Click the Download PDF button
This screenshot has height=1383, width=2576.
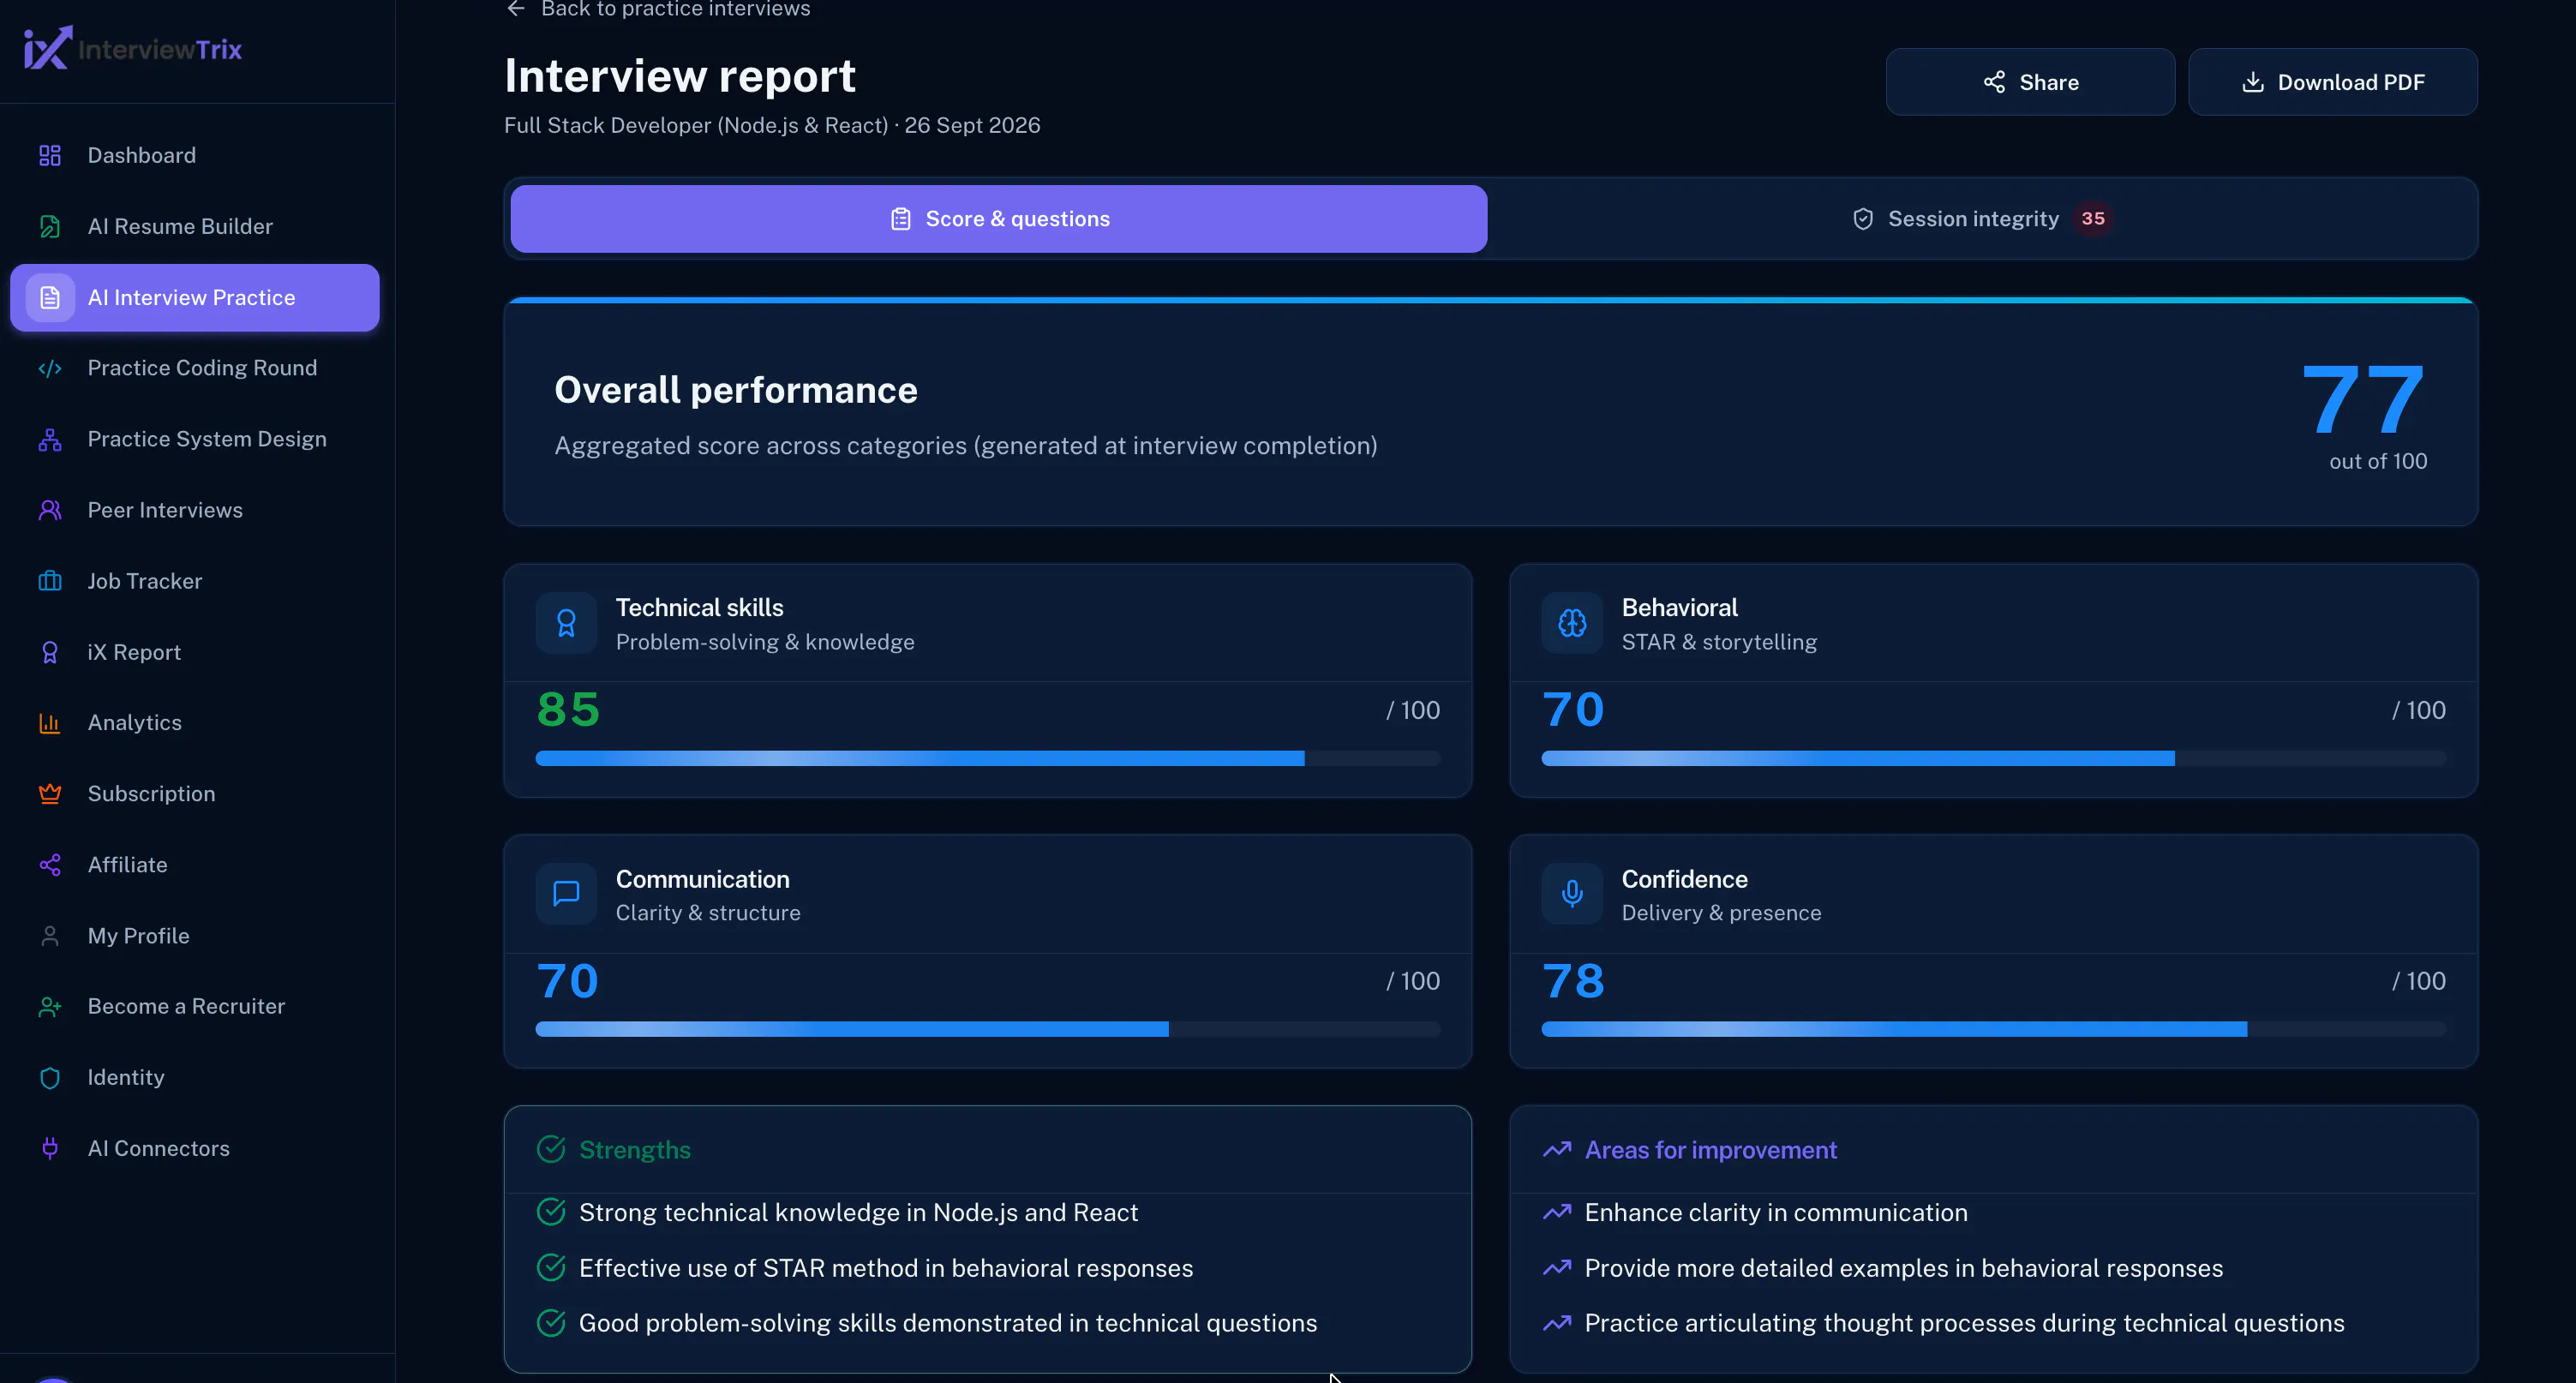click(x=2333, y=82)
